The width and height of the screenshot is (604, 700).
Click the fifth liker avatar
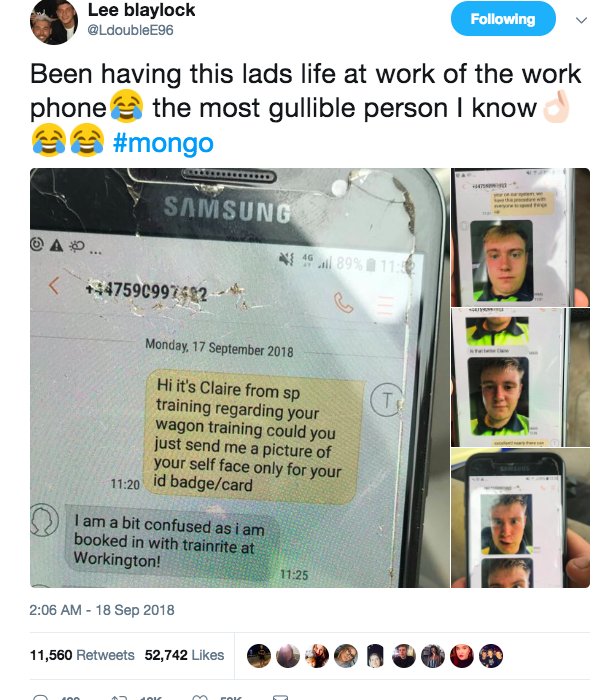[375, 656]
